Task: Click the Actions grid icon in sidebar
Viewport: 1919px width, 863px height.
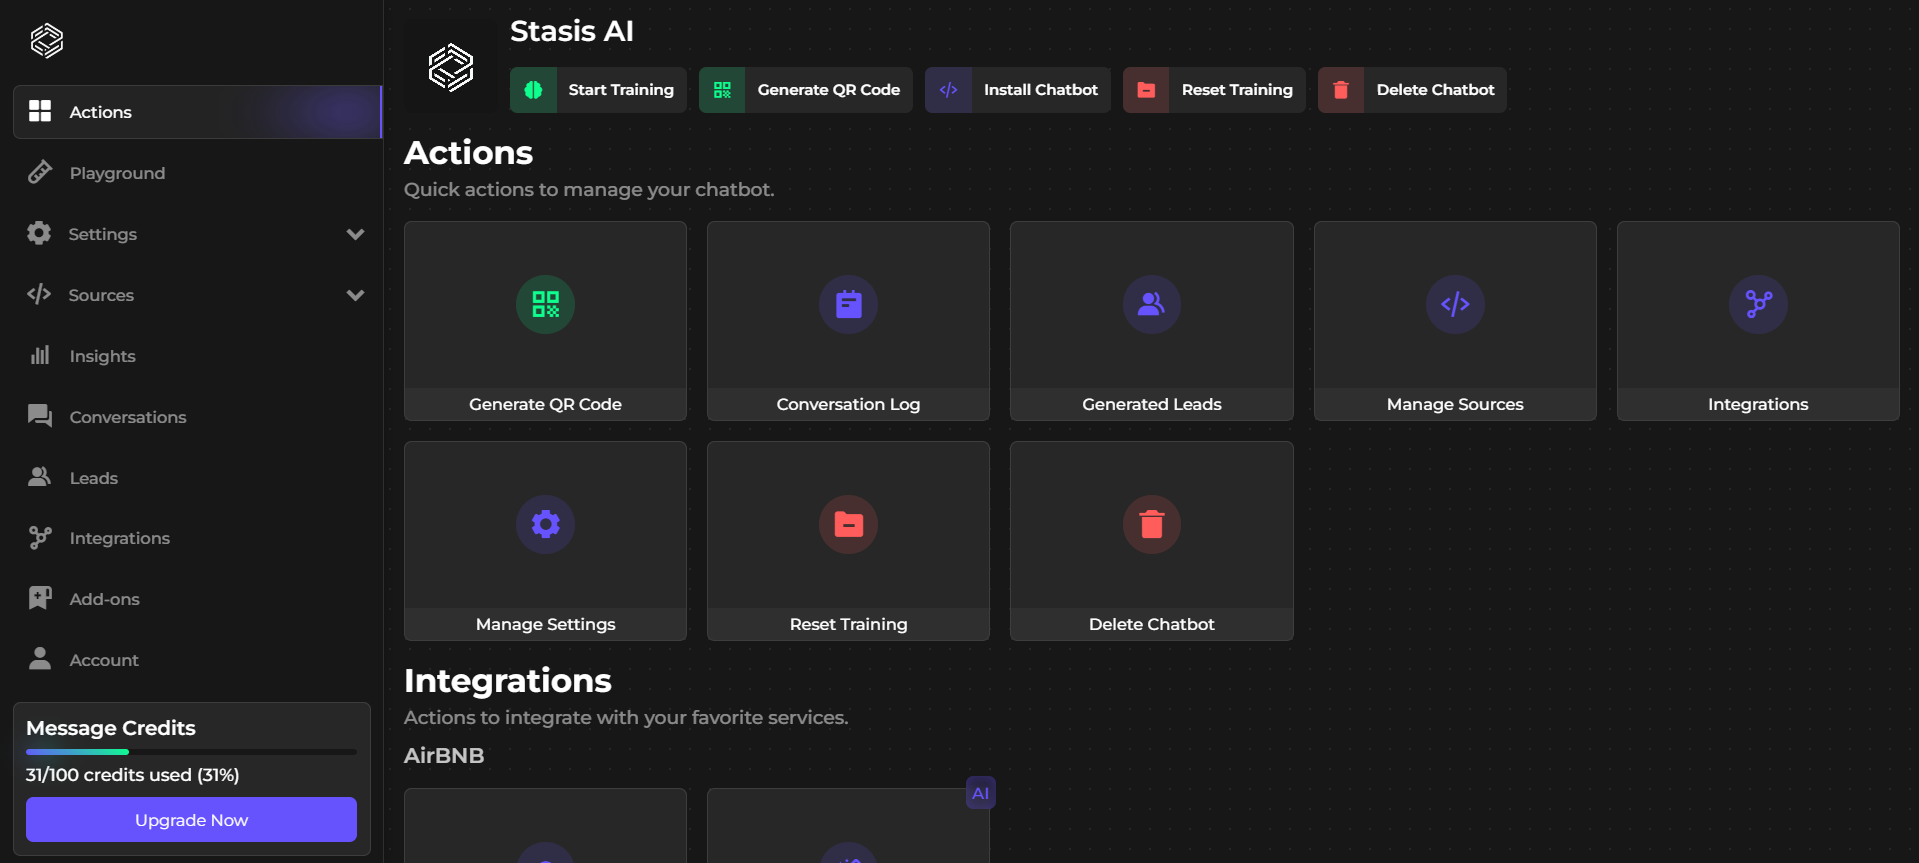Action: click(40, 111)
